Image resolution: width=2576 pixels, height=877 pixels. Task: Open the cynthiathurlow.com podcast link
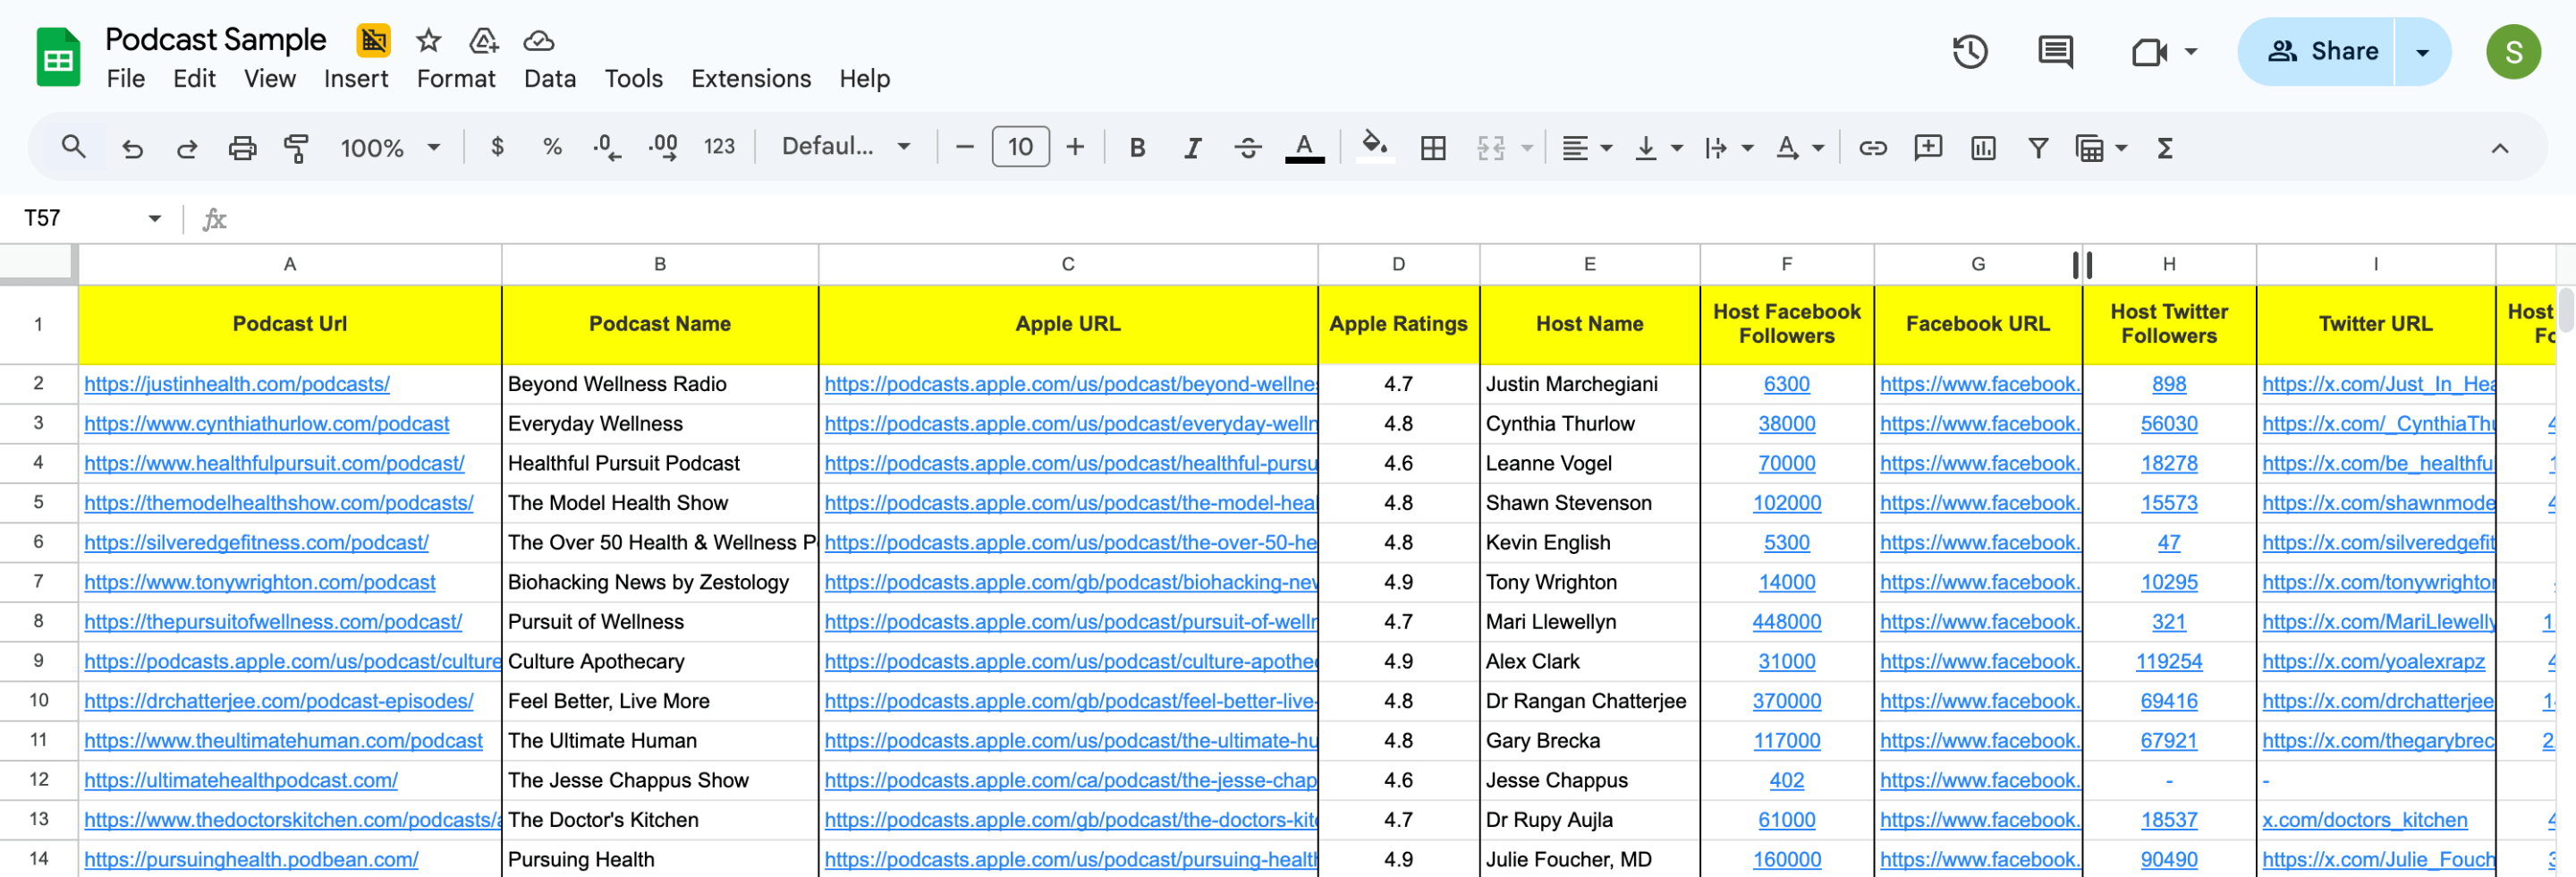267,424
